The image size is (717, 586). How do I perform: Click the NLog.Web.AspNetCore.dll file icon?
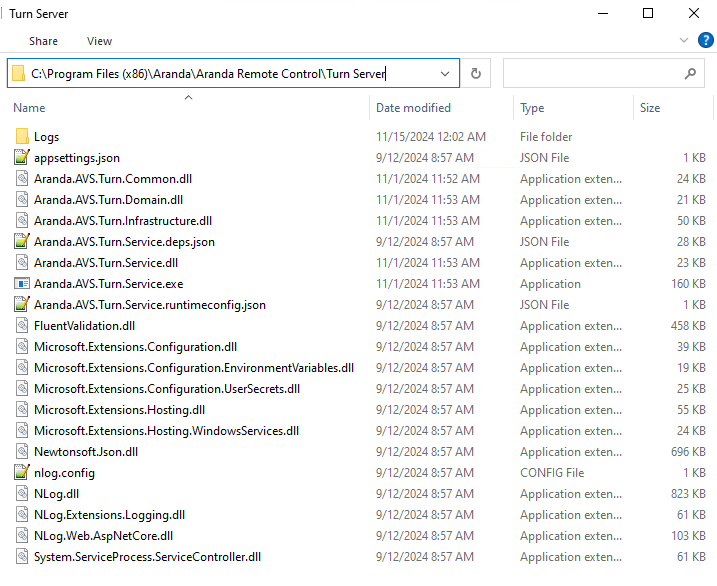click(x=21, y=536)
